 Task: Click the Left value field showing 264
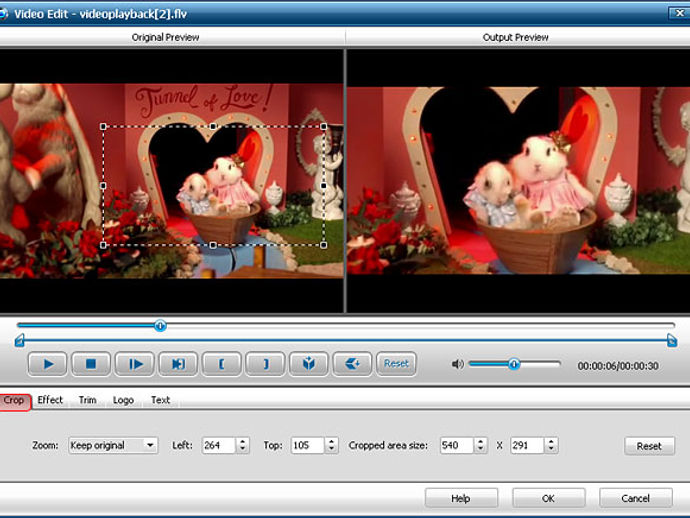[219, 445]
